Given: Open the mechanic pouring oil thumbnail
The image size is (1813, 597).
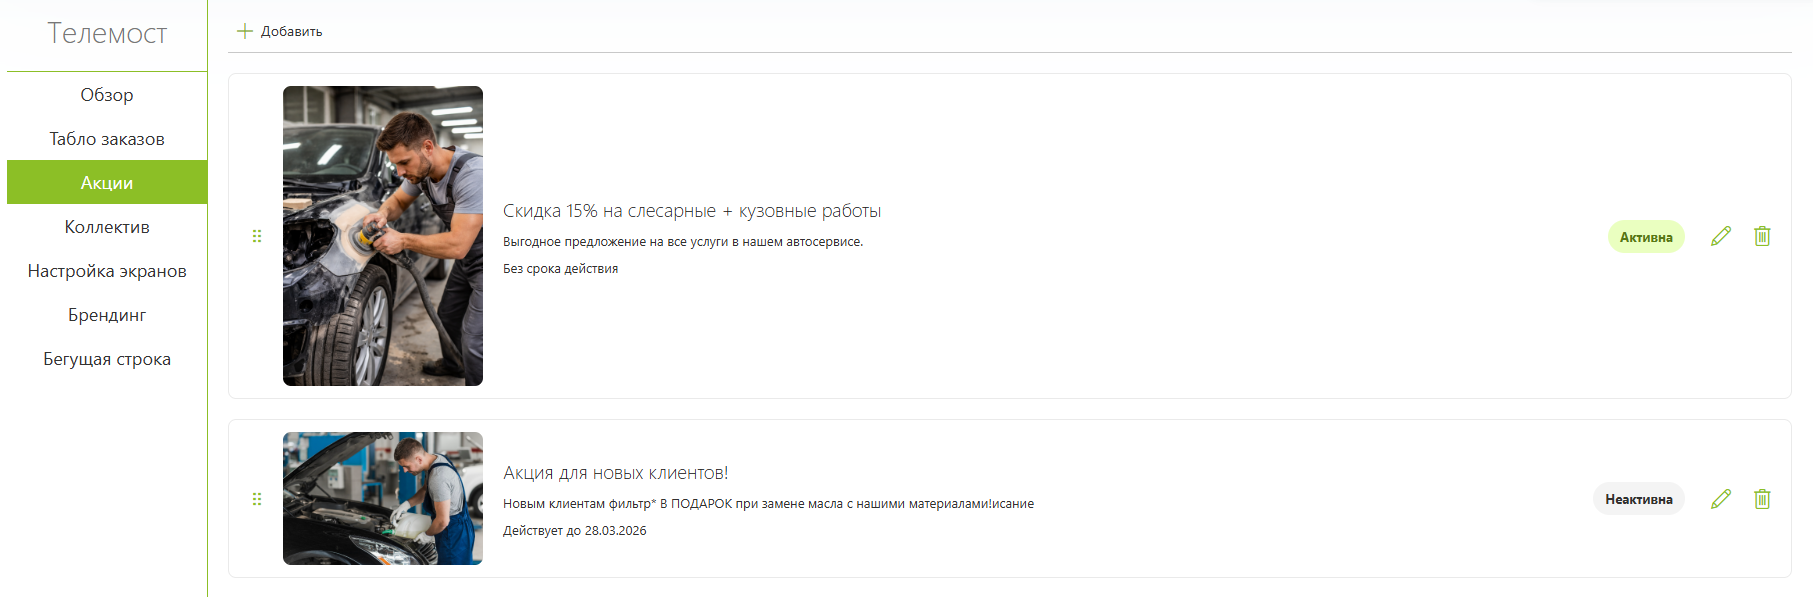Looking at the screenshot, I should coord(383,498).
